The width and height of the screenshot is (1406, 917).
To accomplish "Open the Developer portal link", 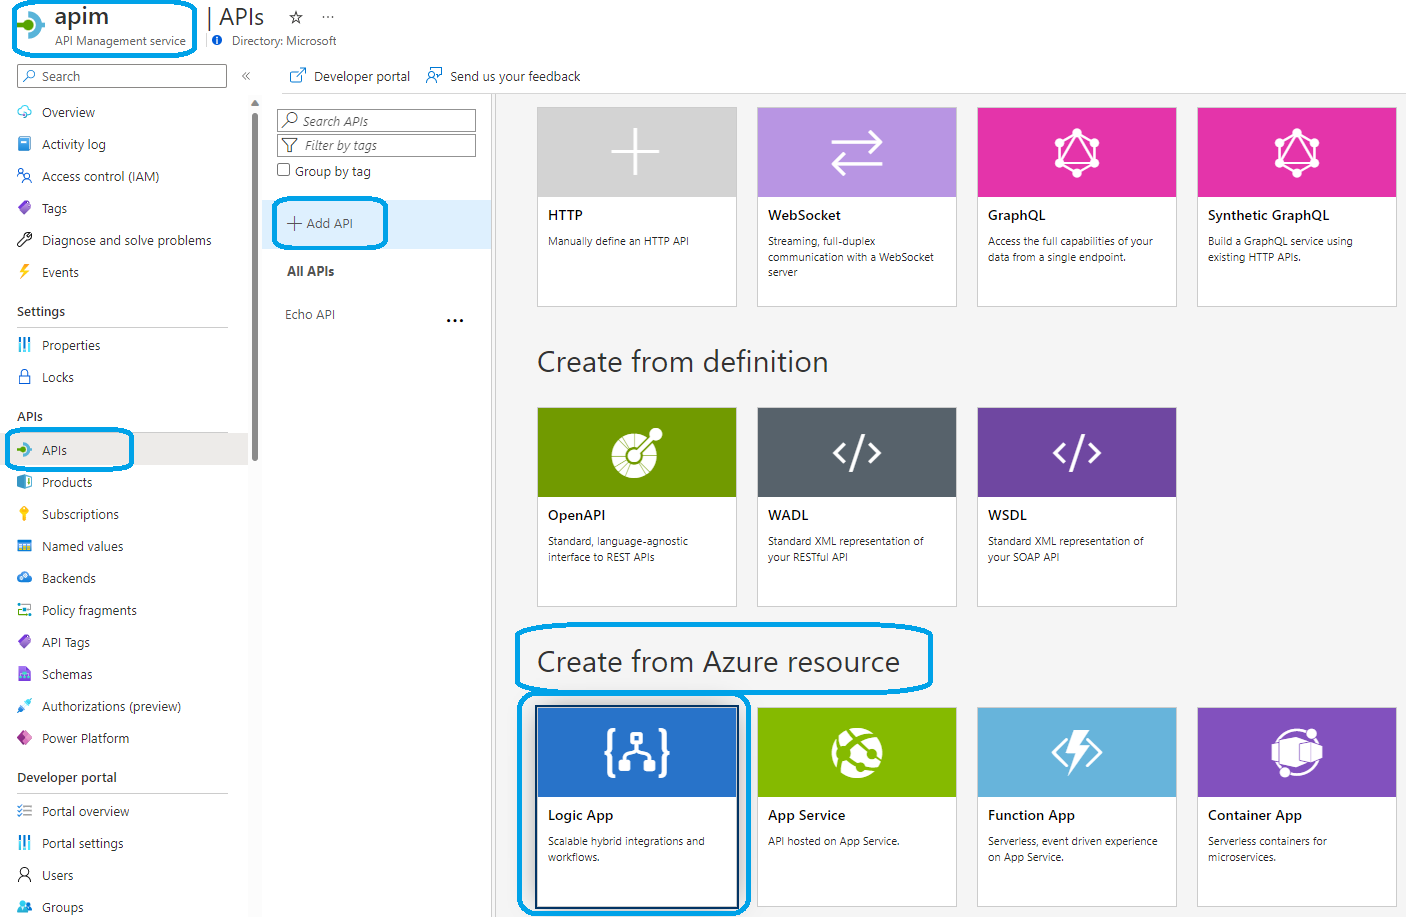I will coord(349,76).
